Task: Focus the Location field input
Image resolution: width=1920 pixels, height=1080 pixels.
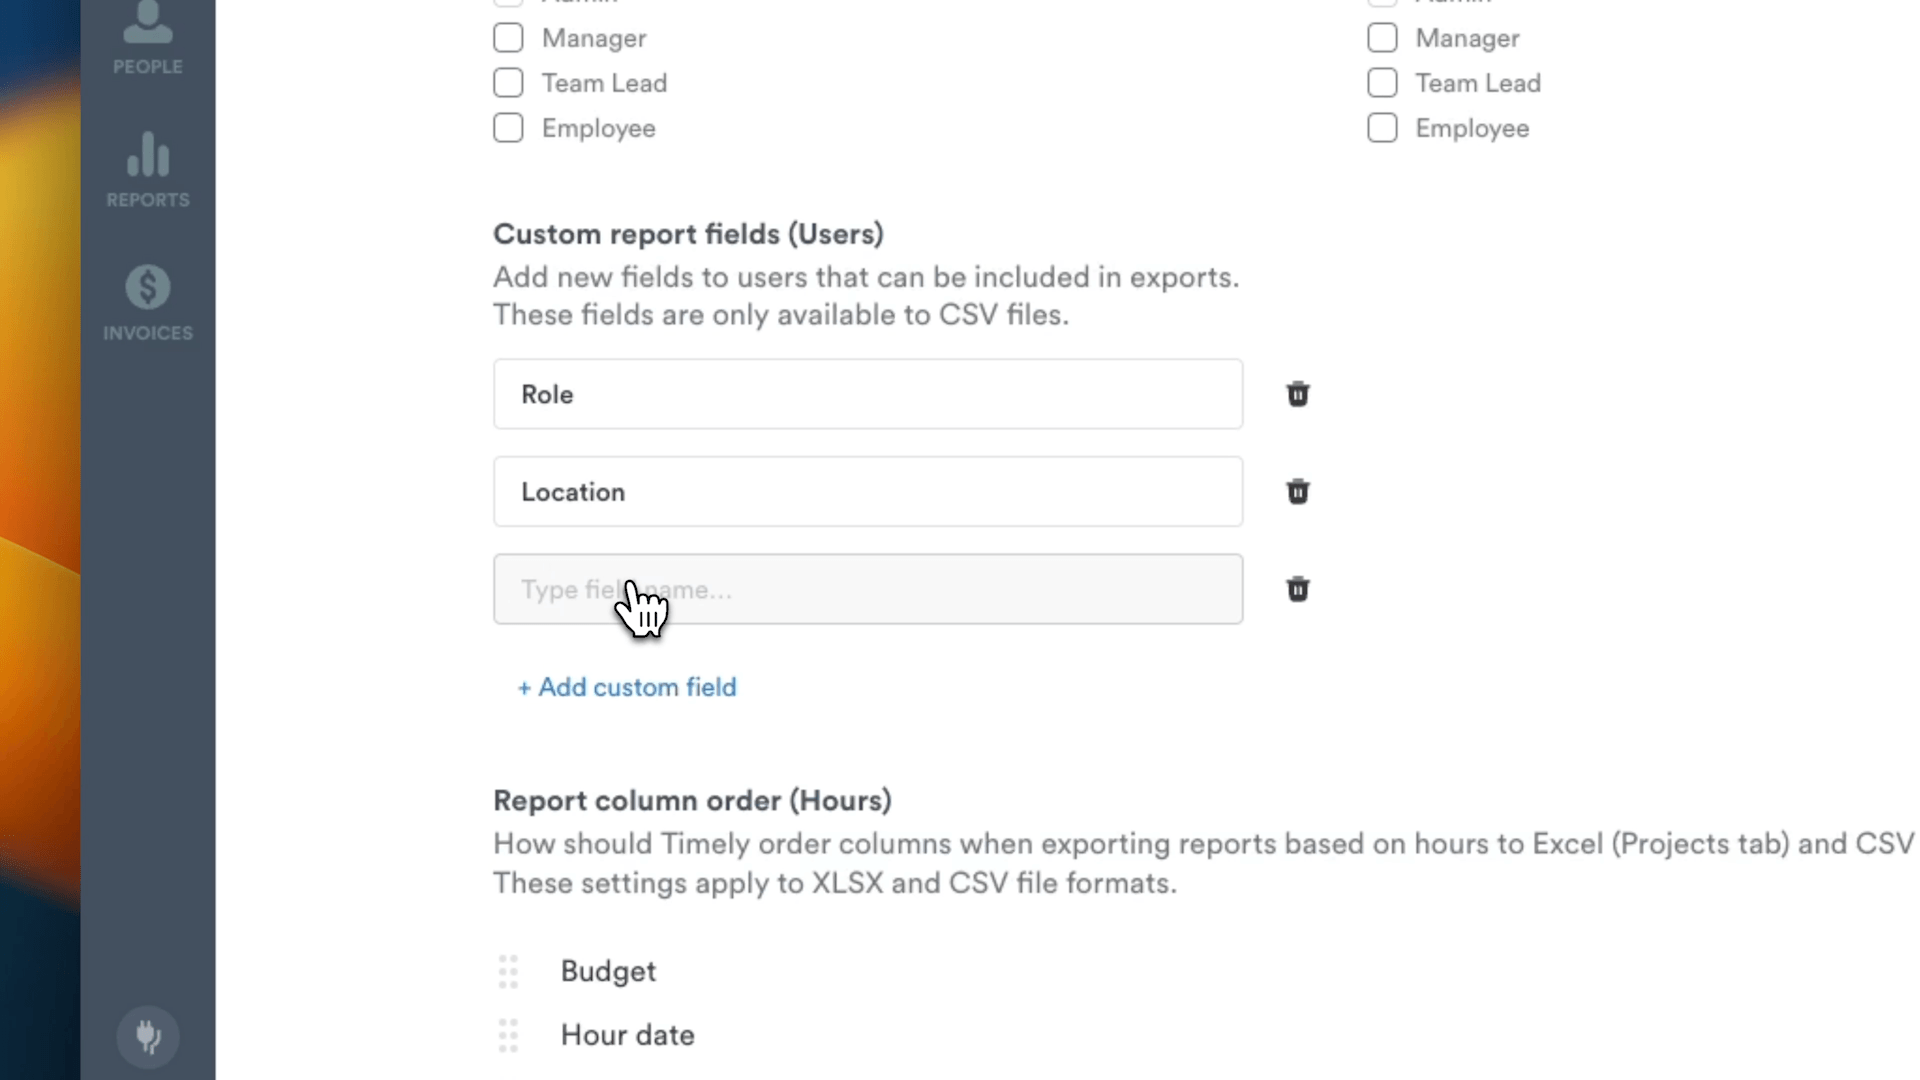Action: coord(867,492)
